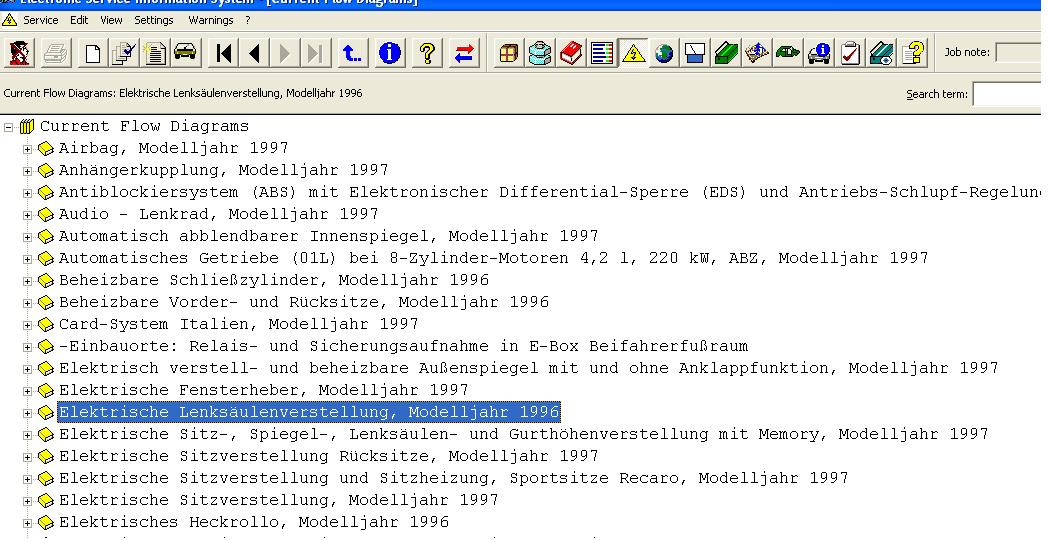Click the blank new document icon
Screen dimensions: 1049x540
pyautogui.click(x=92, y=53)
